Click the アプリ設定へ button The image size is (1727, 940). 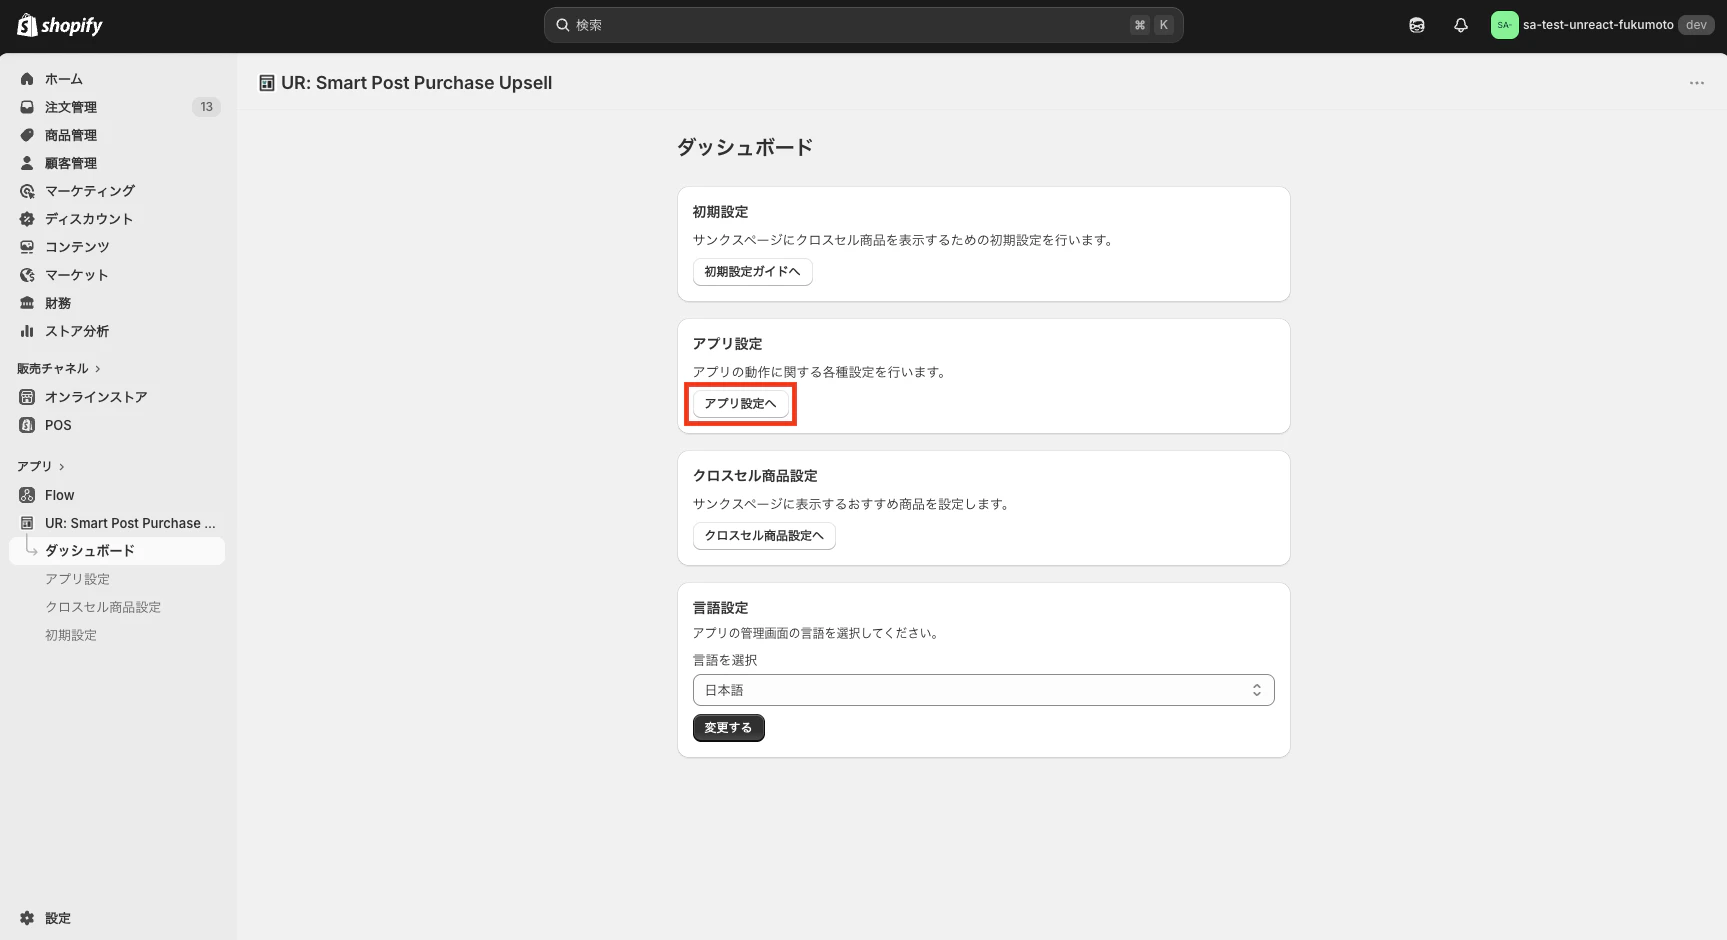tap(740, 404)
